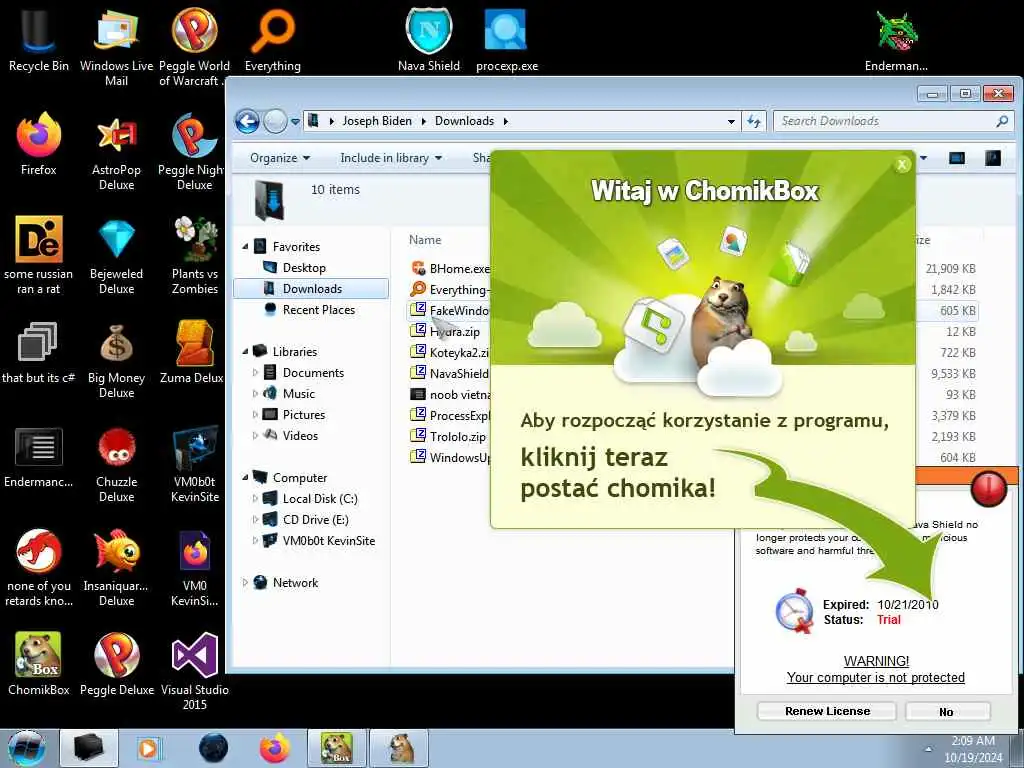Click the Windows Start orb
This screenshot has height=768, width=1024.
tap(27, 748)
